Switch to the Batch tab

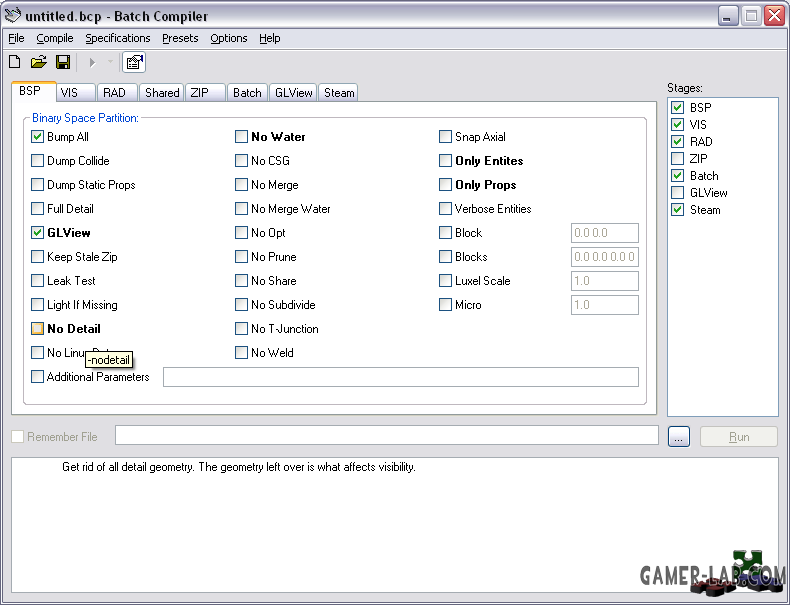(247, 93)
